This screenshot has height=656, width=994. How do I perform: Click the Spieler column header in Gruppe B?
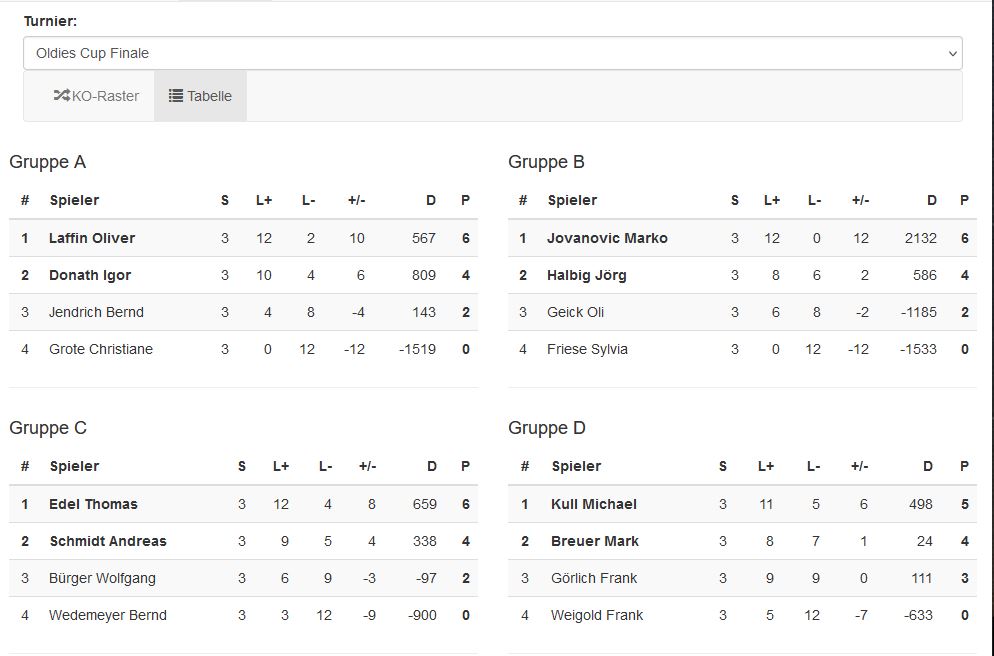[x=572, y=200]
